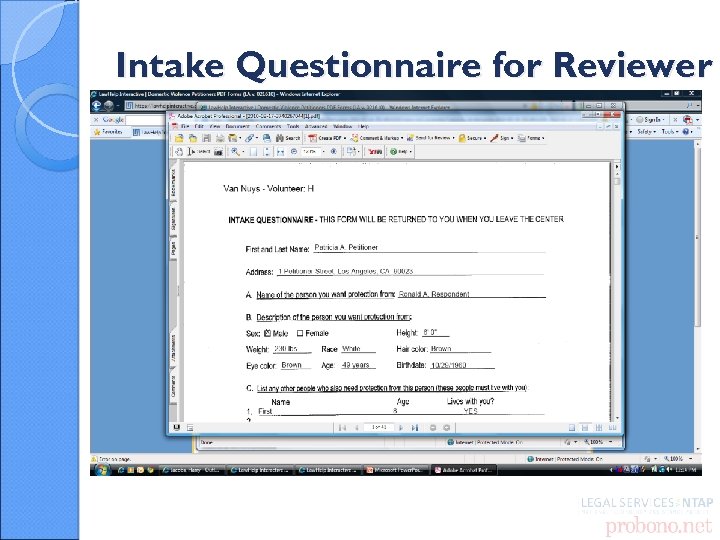Check the Male checkbox
This screenshot has width=720, height=540.
(267, 333)
